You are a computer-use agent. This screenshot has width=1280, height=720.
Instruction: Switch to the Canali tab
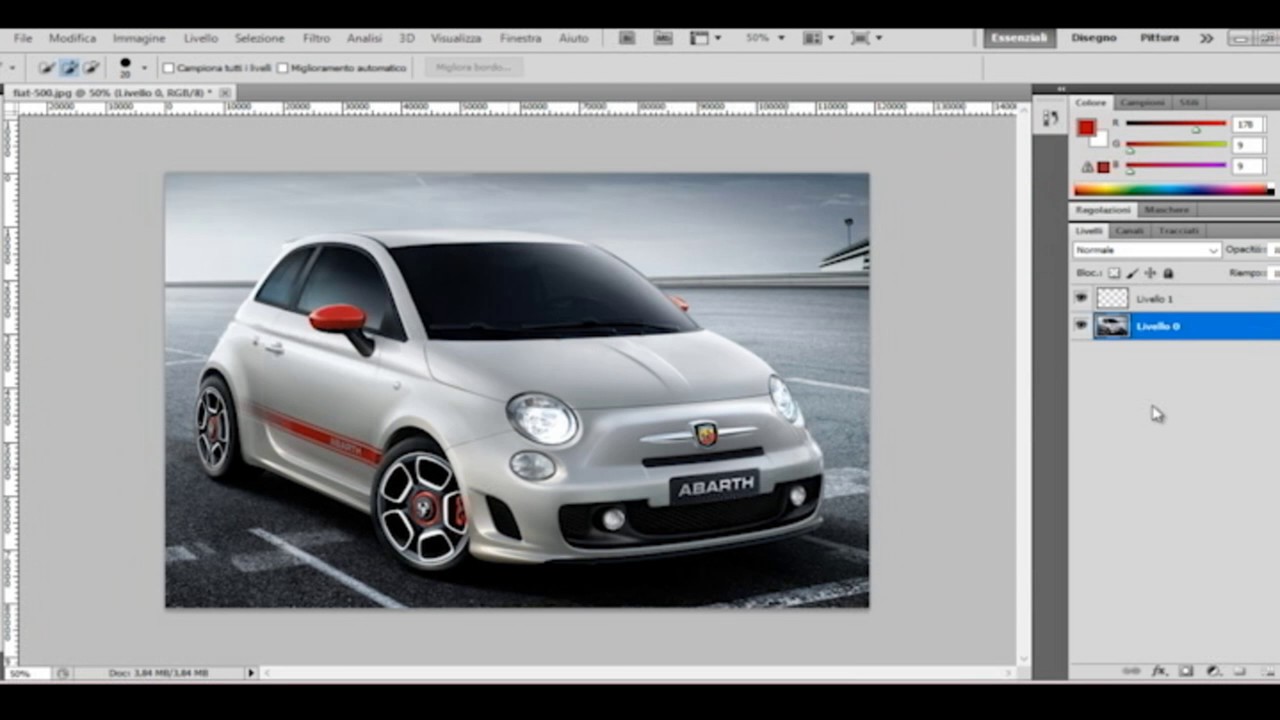(x=1129, y=231)
